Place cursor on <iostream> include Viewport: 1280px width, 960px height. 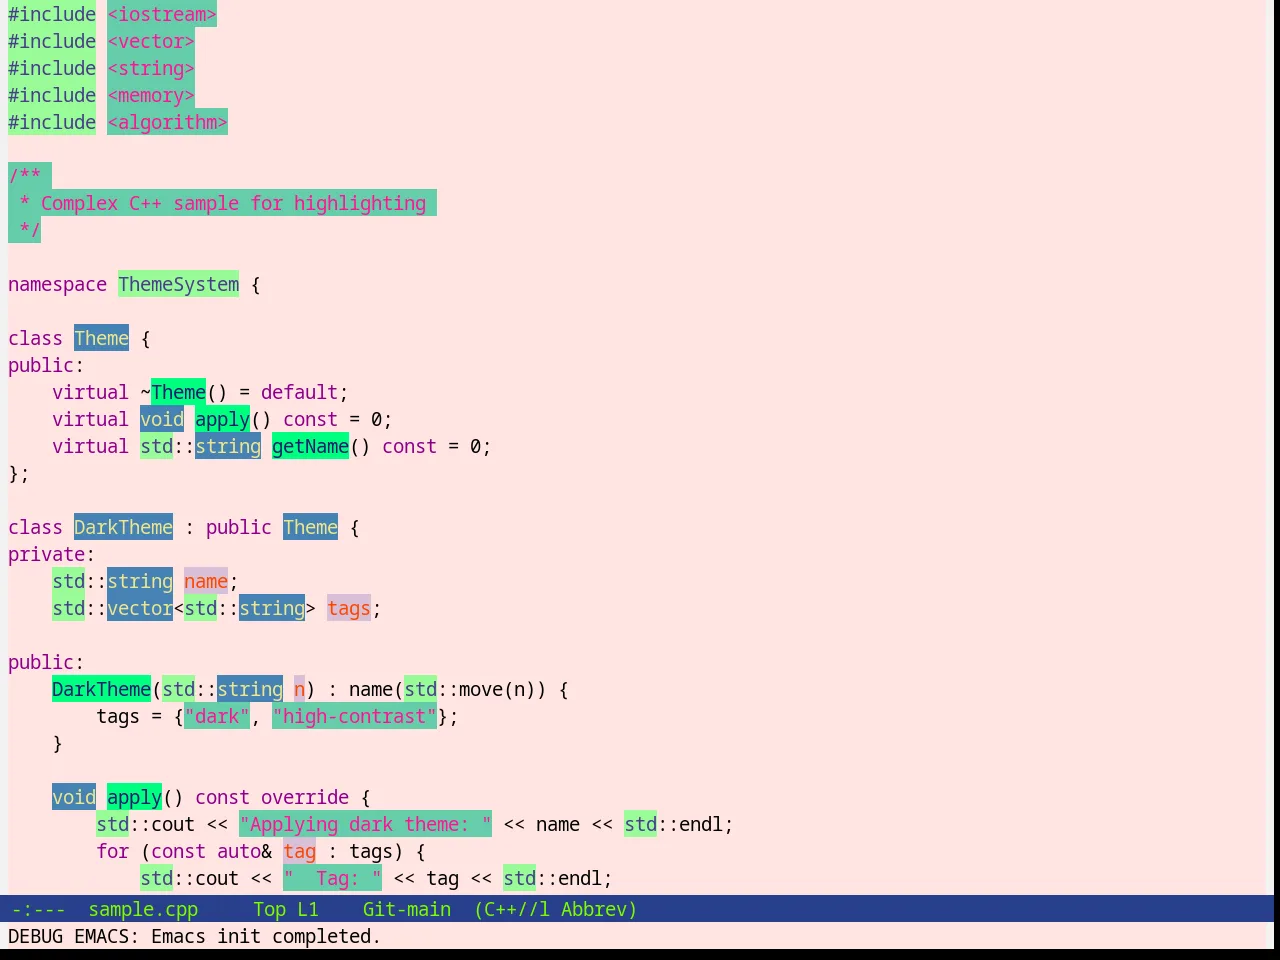point(162,14)
